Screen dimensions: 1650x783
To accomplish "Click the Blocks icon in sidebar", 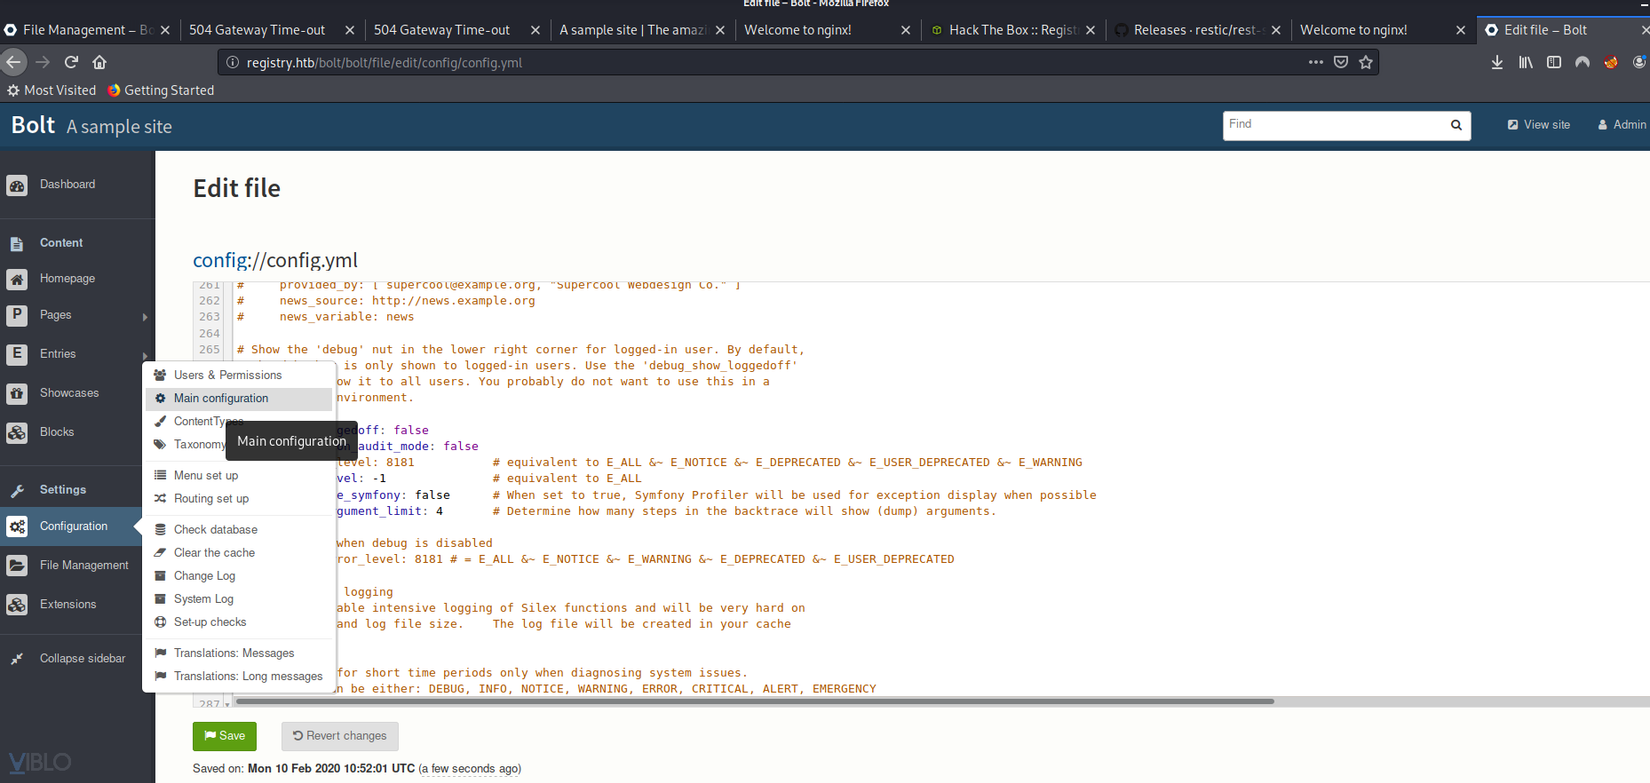I will (x=17, y=433).
